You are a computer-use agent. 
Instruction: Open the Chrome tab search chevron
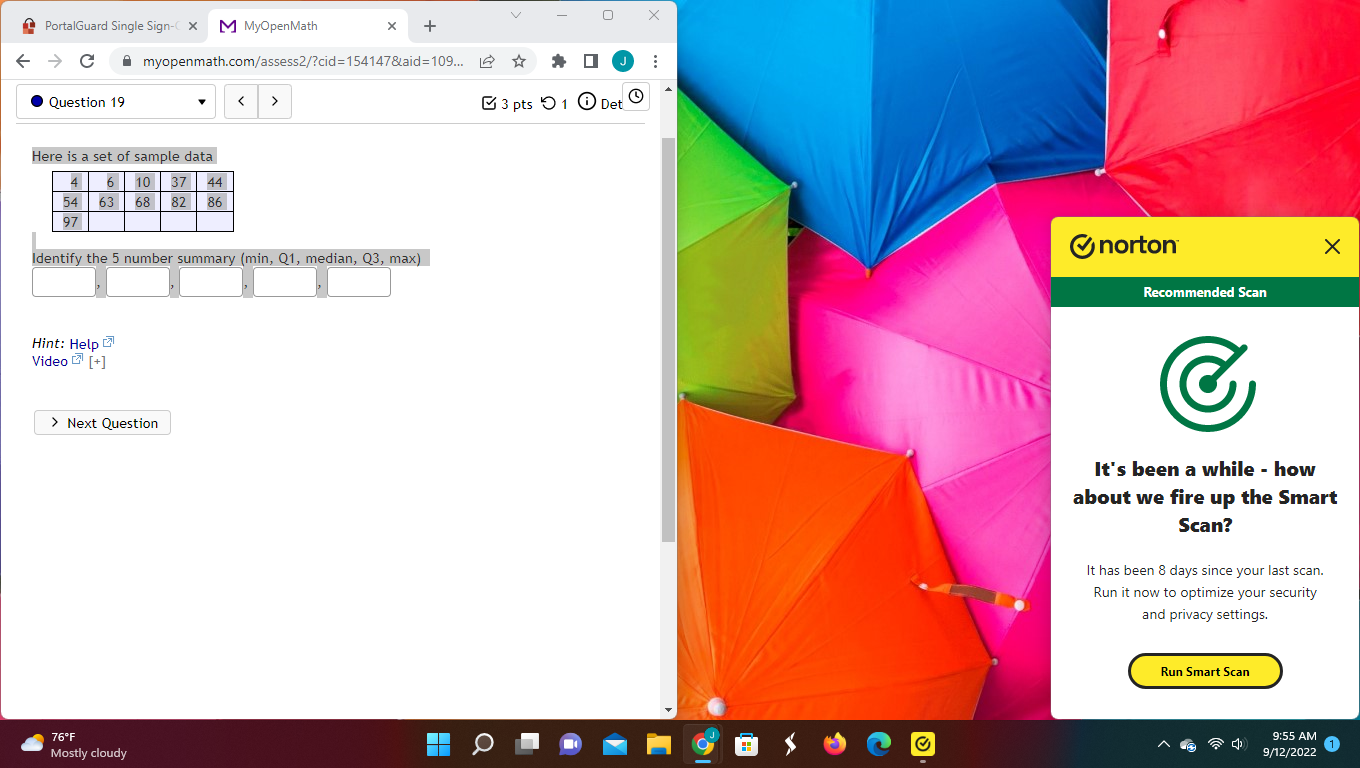(x=516, y=15)
